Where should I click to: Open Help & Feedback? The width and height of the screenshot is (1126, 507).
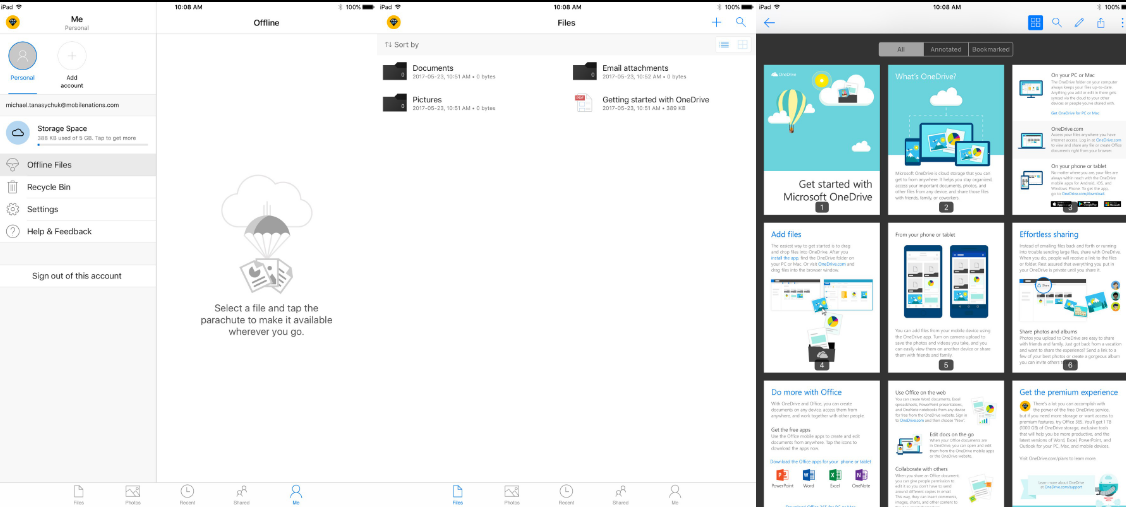point(78,231)
